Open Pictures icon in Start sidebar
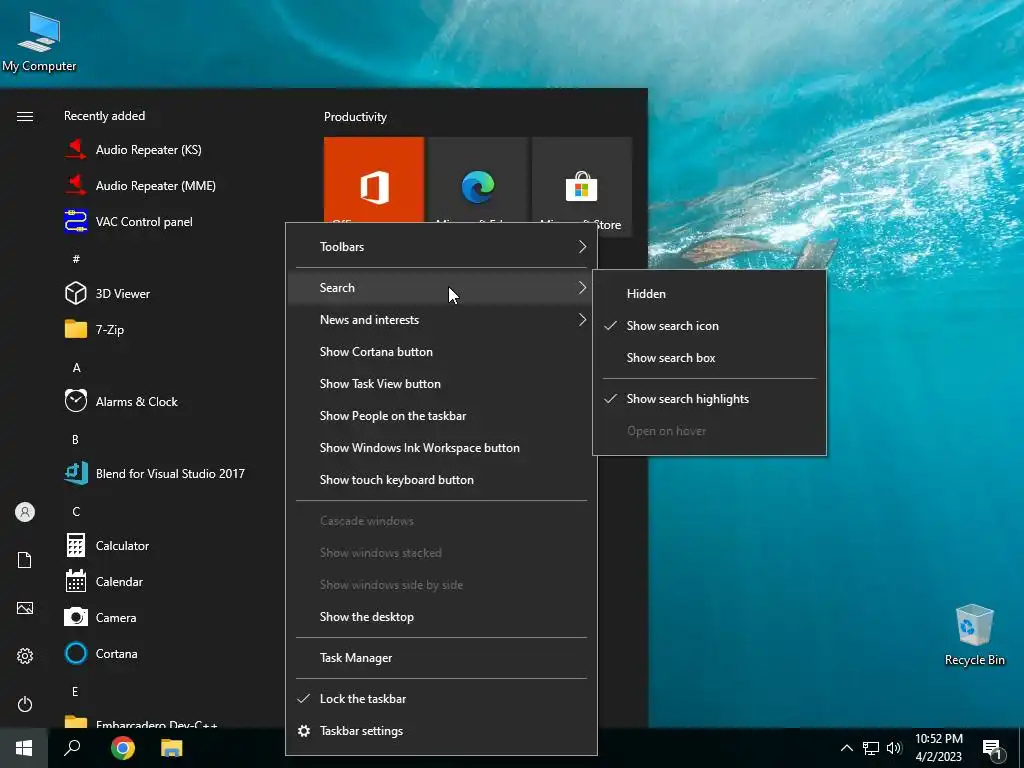Image resolution: width=1024 pixels, height=768 pixels. 25,608
